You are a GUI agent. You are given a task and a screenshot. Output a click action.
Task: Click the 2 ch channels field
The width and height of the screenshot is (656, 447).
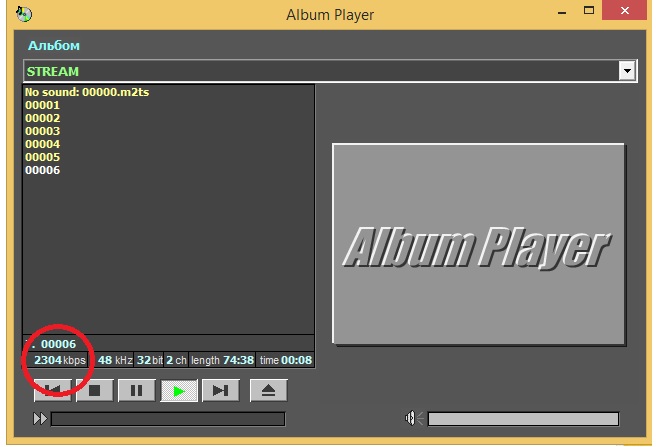176,360
